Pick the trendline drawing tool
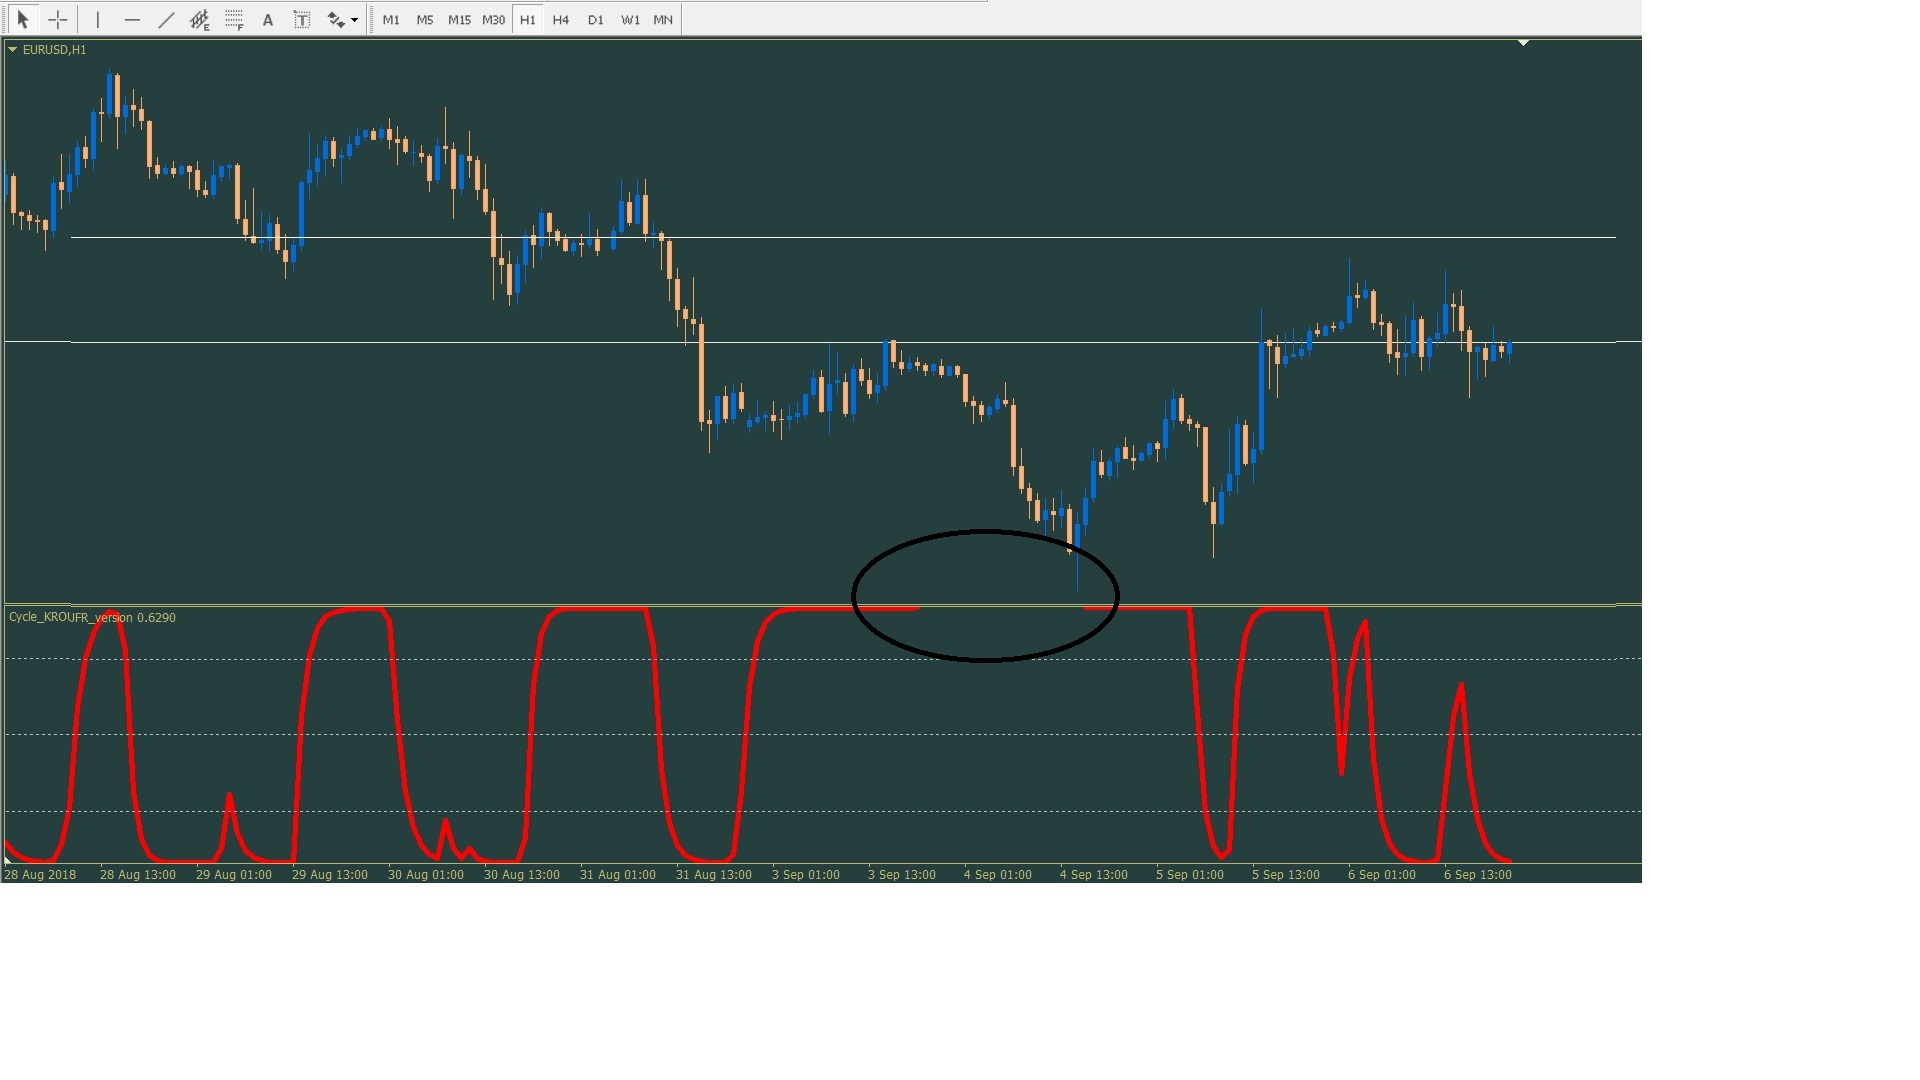The image size is (1920, 1080). [x=166, y=19]
